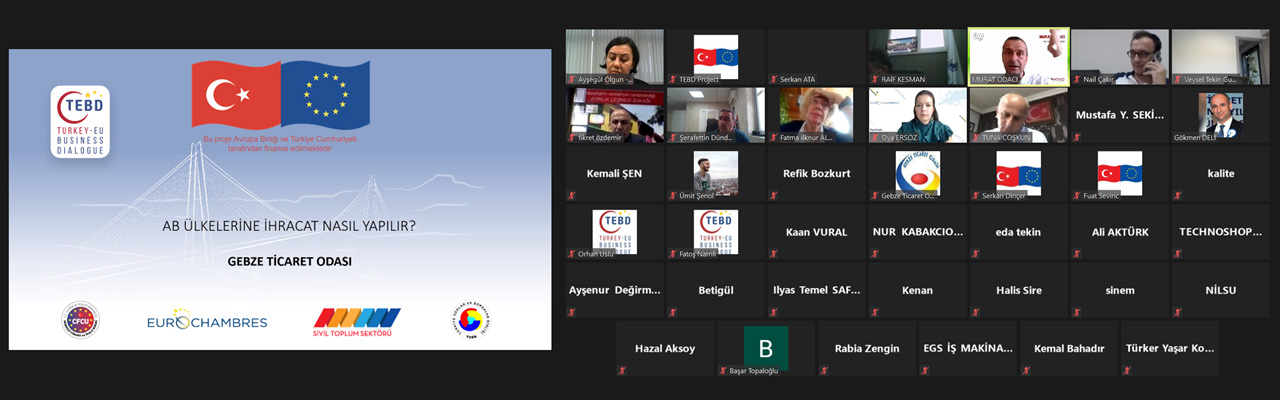Select Veysel Tekin's video tile
The width and height of the screenshot is (1280, 400).
pos(1220,57)
